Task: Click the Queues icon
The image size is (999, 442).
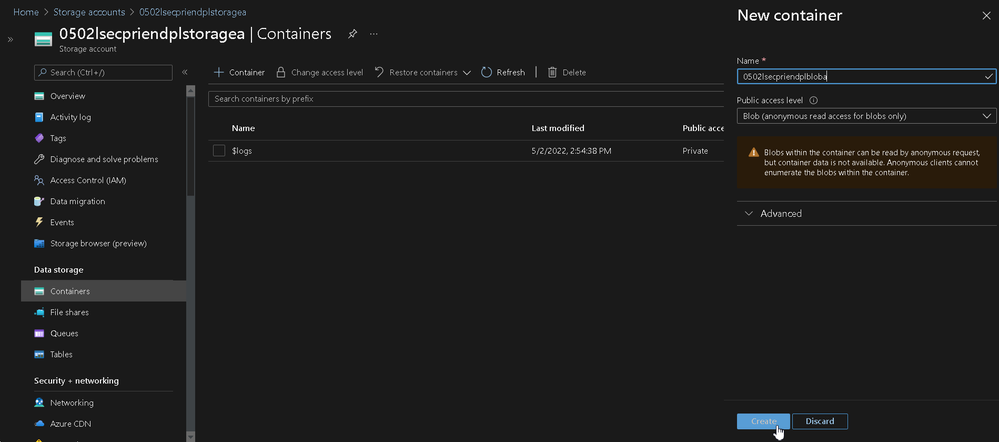Action: tap(40, 333)
